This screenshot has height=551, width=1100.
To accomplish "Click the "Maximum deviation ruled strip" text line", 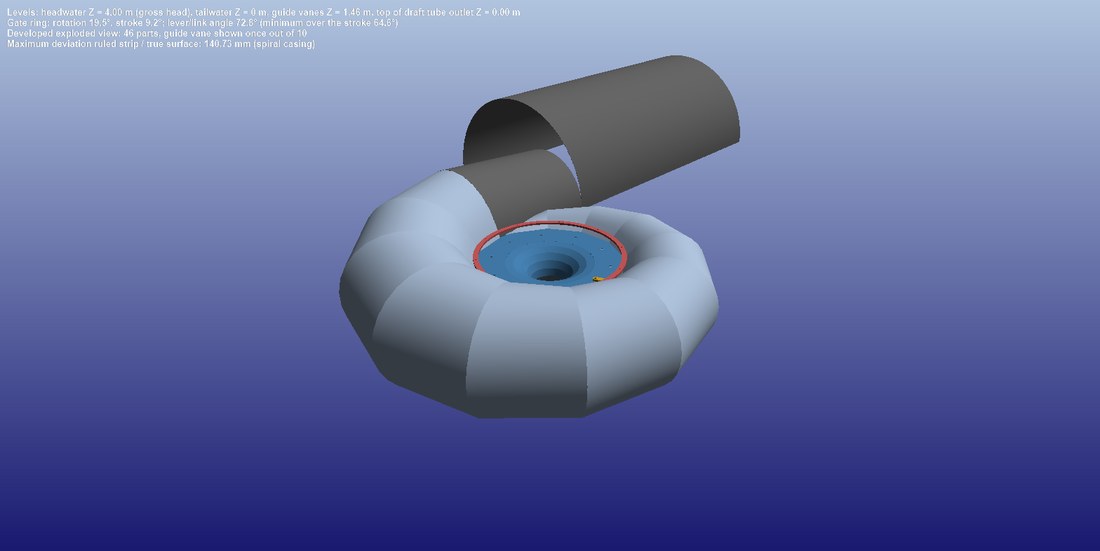I will [161, 44].
